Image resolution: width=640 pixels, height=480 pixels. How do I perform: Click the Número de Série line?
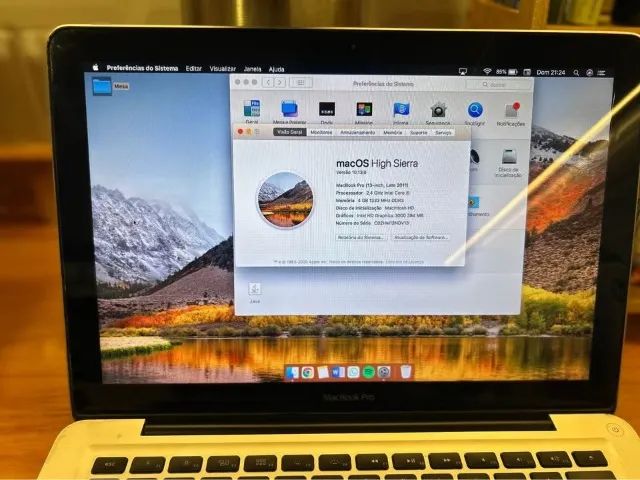pyautogui.click(x=372, y=223)
